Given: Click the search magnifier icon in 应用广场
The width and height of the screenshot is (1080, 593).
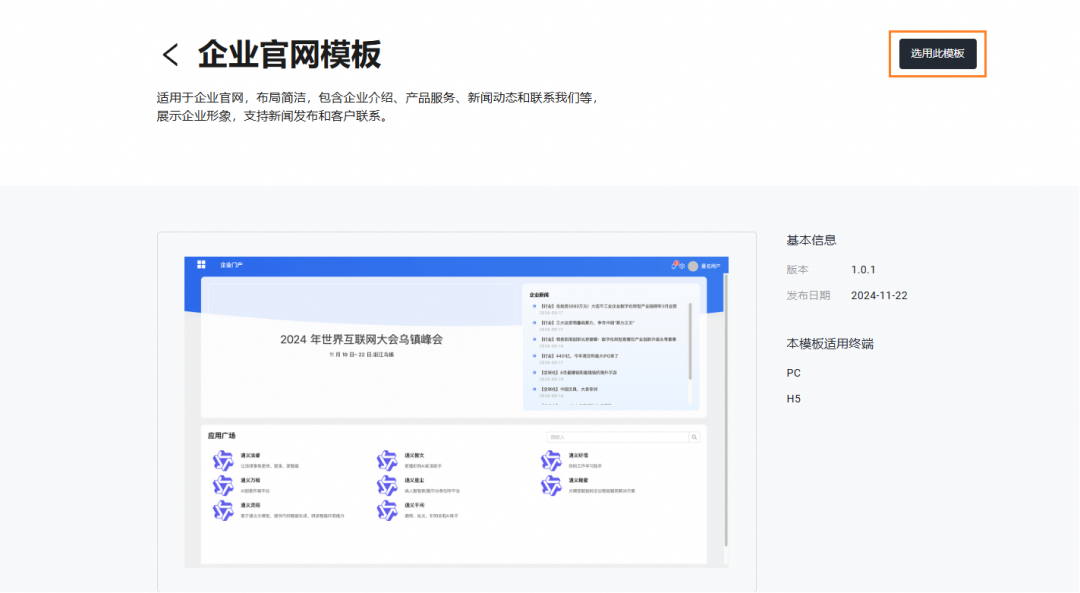Looking at the screenshot, I should click(694, 437).
